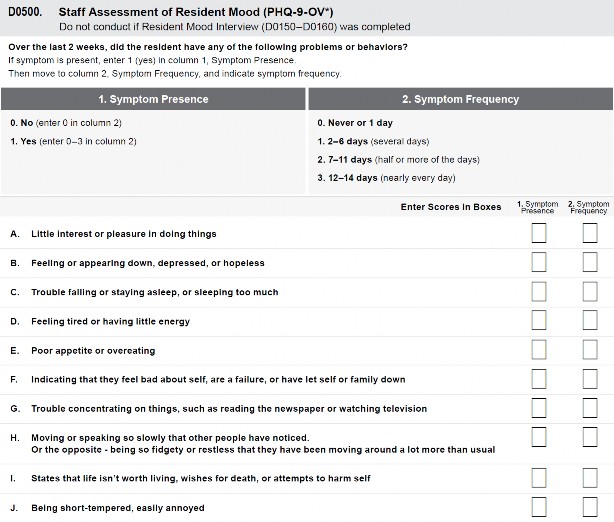614x522 pixels.
Task: Click 'Trouble concentrating on things' text
Action: click(x=229, y=409)
